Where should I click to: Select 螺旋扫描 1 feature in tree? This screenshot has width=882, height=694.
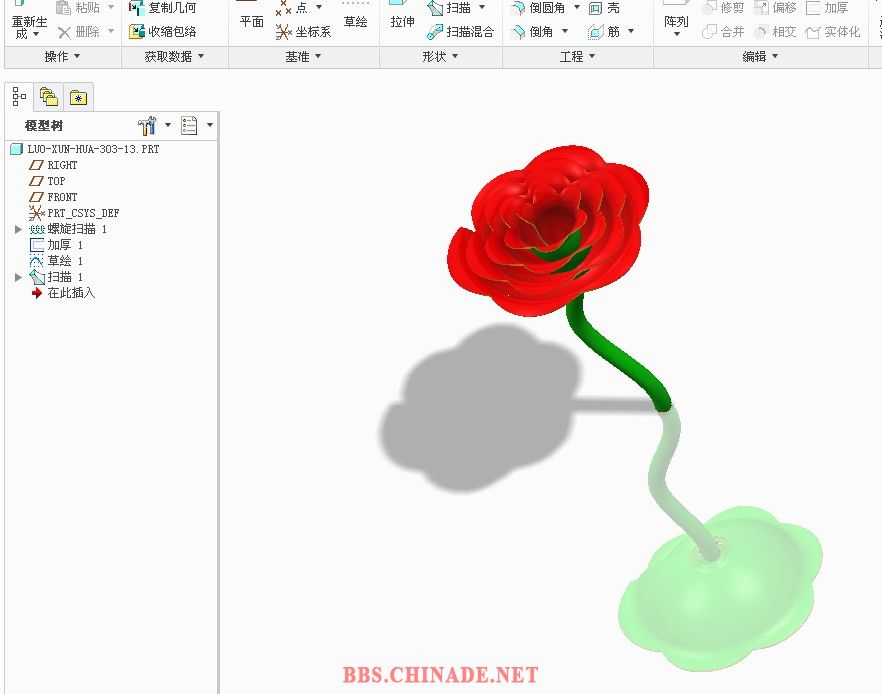(x=68, y=229)
